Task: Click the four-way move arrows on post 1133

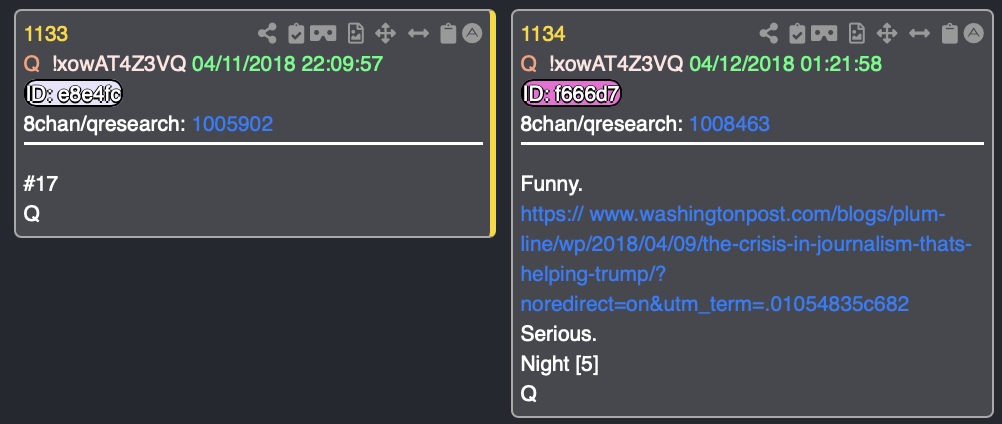Action: pos(385,33)
